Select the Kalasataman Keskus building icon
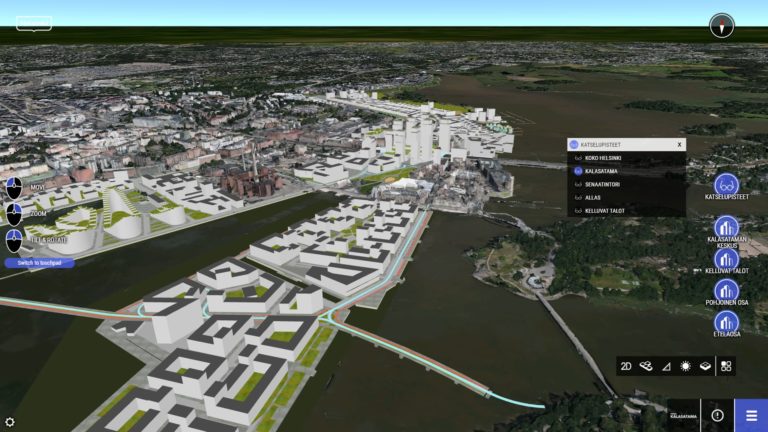768x432 pixels. (726, 227)
